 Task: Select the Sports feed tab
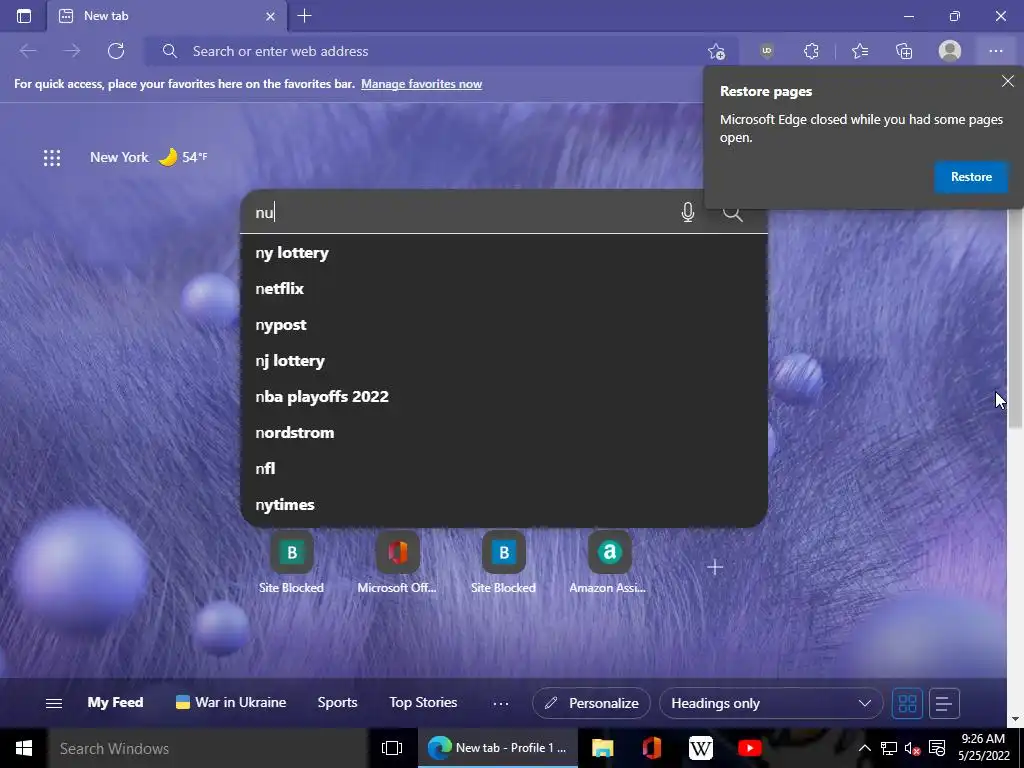[338, 703]
